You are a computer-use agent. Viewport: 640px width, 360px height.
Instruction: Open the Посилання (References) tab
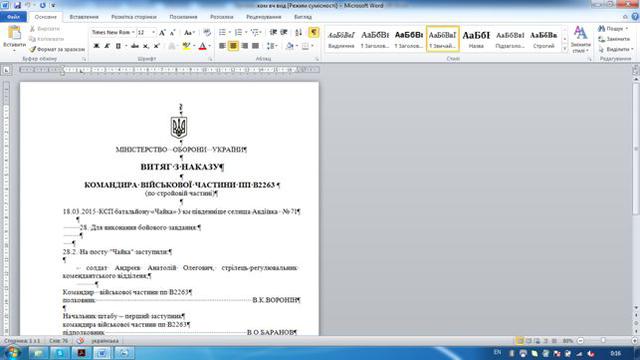183,17
